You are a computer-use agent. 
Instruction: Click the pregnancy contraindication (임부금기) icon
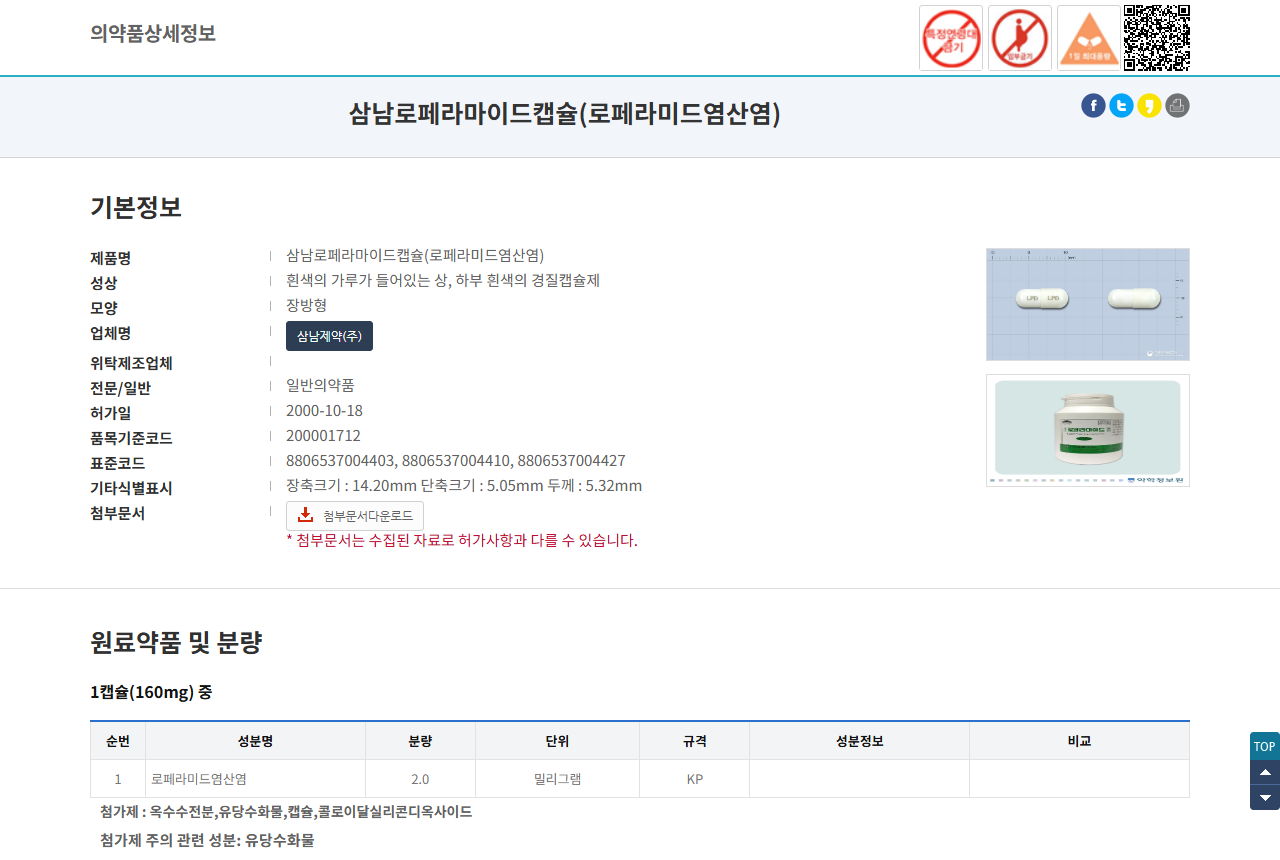point(1020,38)
